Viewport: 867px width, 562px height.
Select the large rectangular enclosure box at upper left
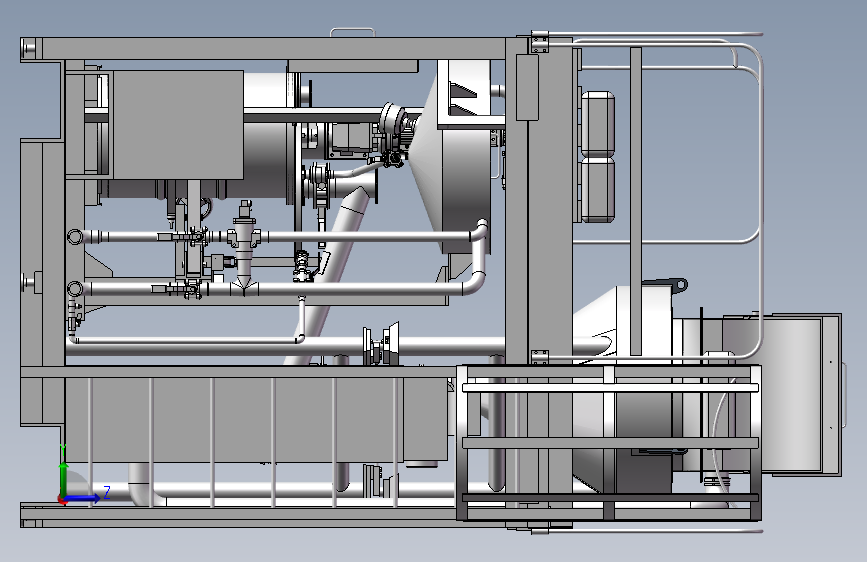(x=177, y=124)
